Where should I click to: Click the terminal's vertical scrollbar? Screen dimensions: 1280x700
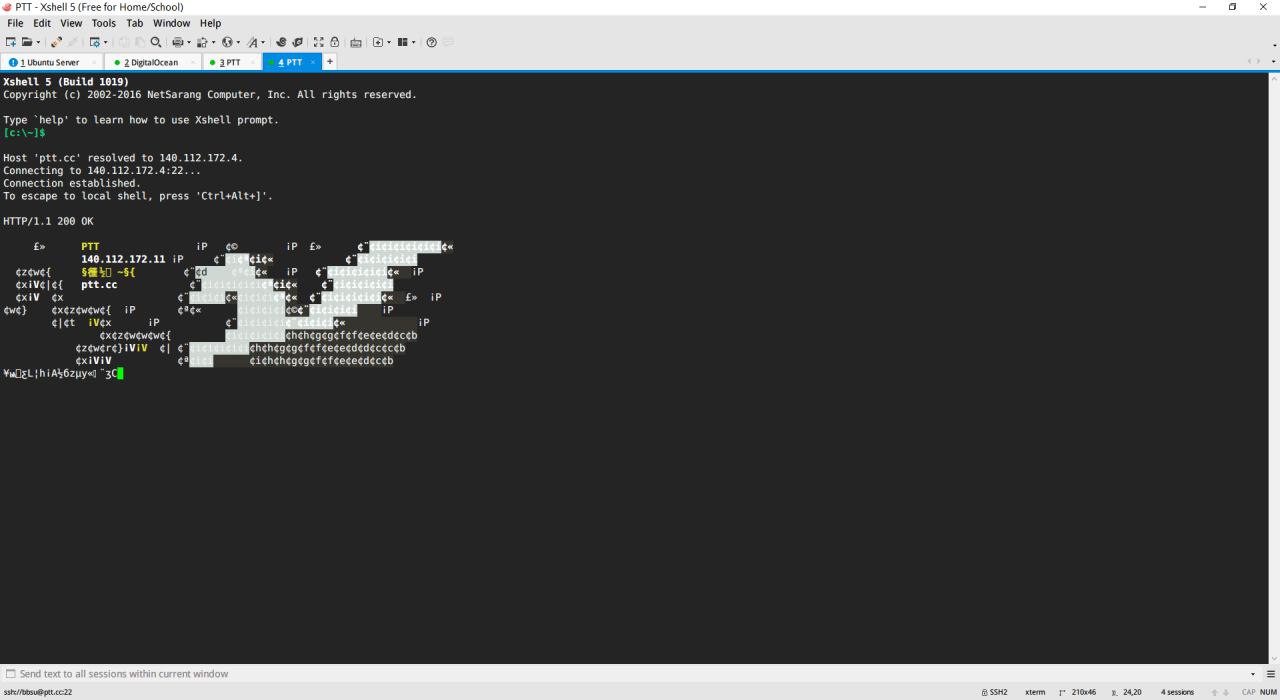pos(1274,368)
